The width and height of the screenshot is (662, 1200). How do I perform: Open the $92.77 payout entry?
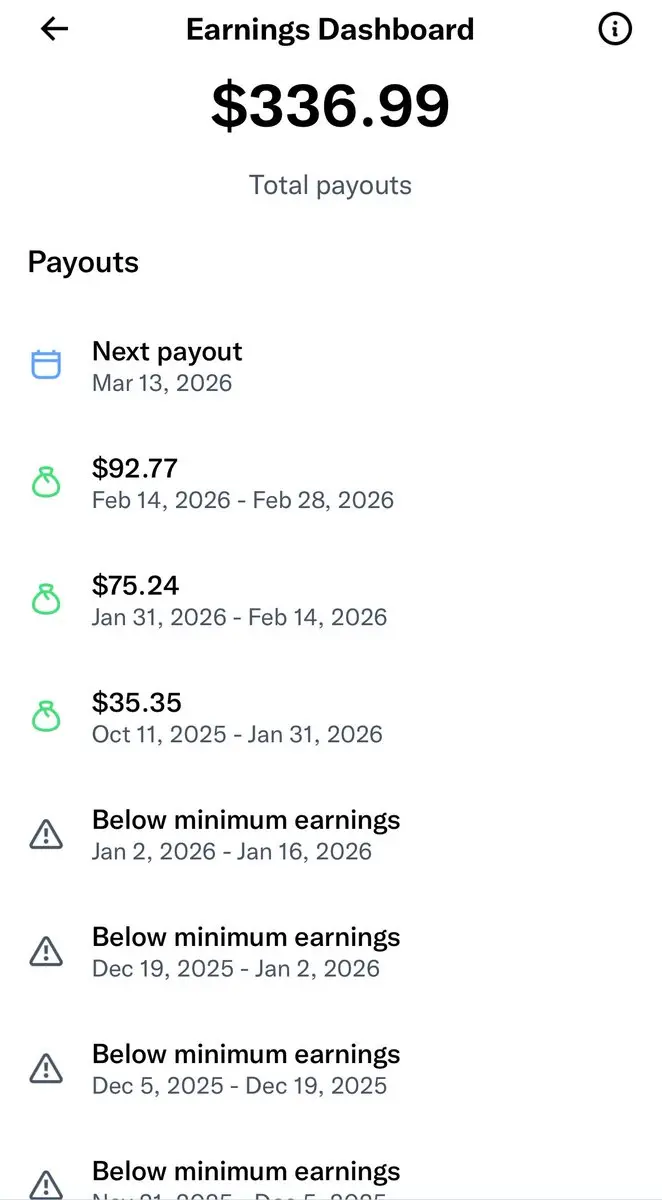pyautogui.click(x=242, y=483)
